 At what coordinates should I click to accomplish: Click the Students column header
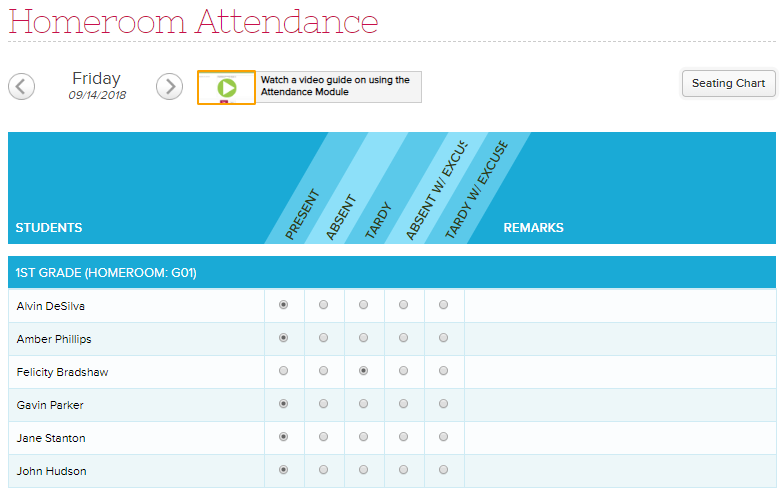(x=49, y=228)
